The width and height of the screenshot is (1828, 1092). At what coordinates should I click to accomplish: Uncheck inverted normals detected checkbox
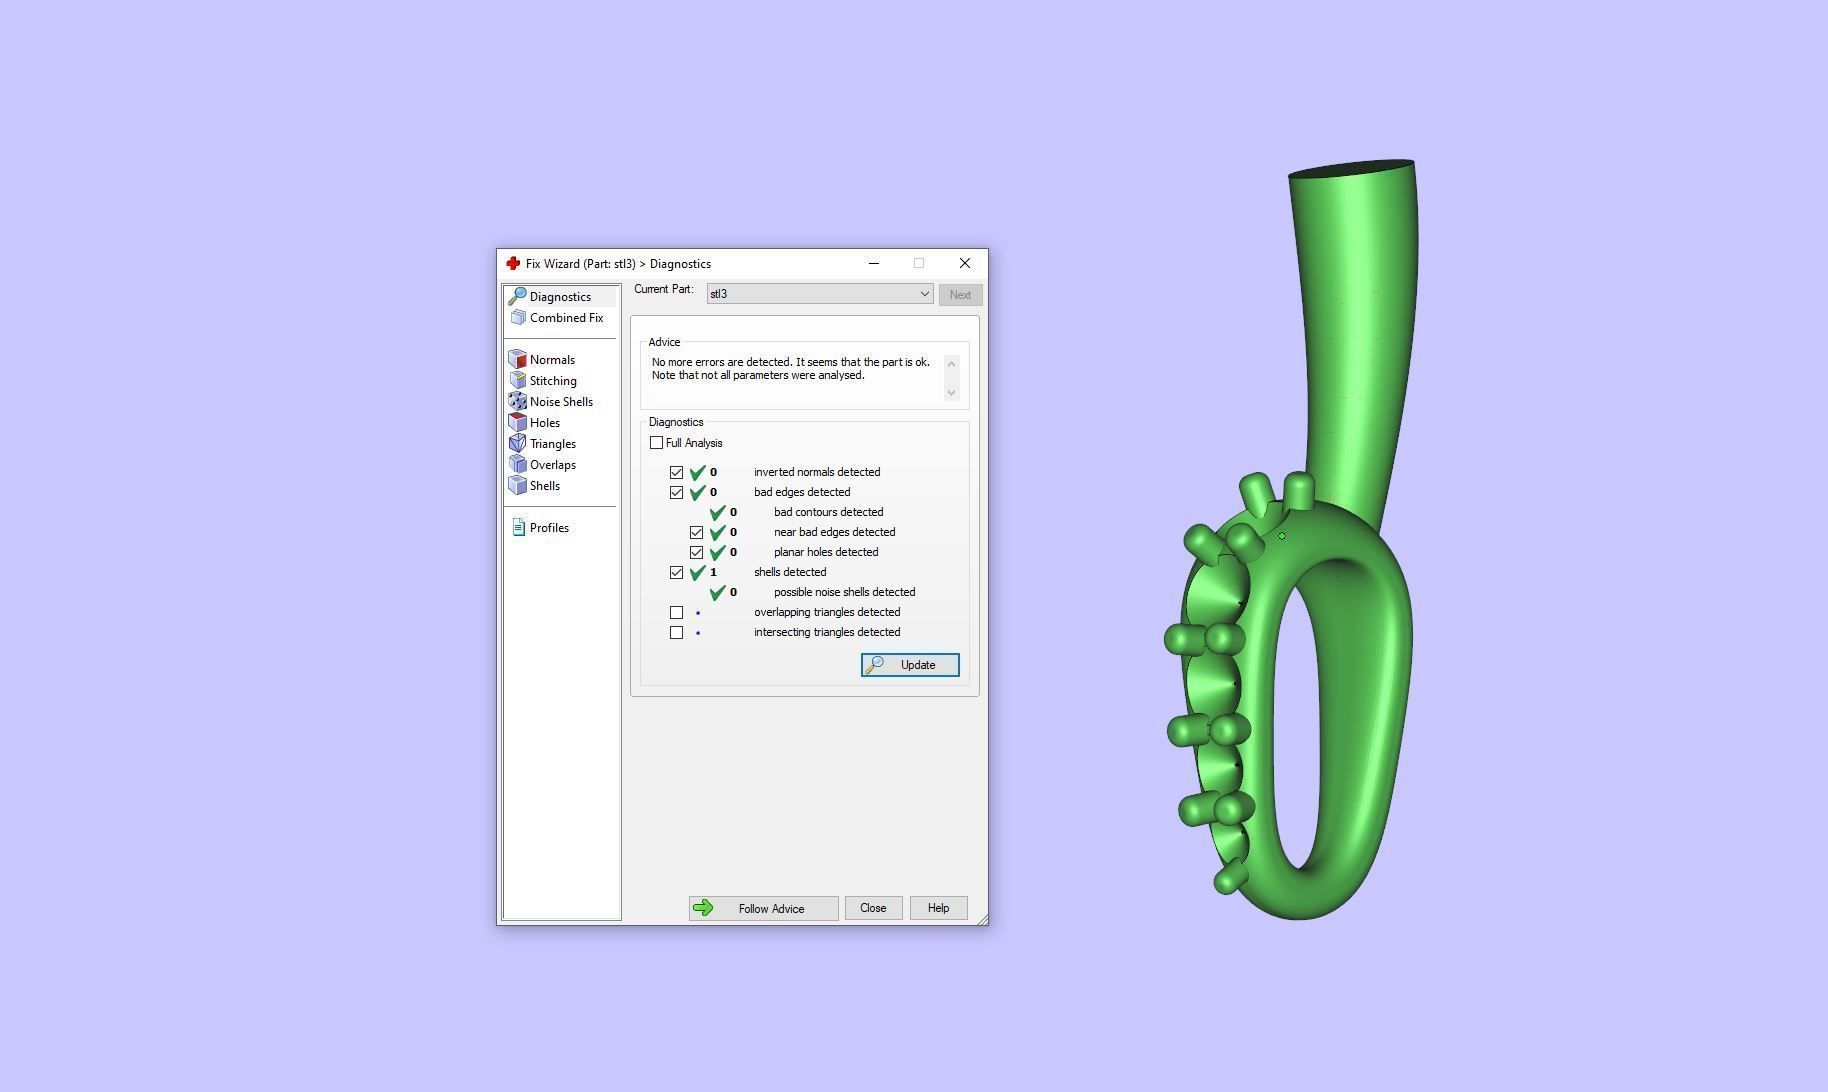pyautogui.click(x=676, y=472)
